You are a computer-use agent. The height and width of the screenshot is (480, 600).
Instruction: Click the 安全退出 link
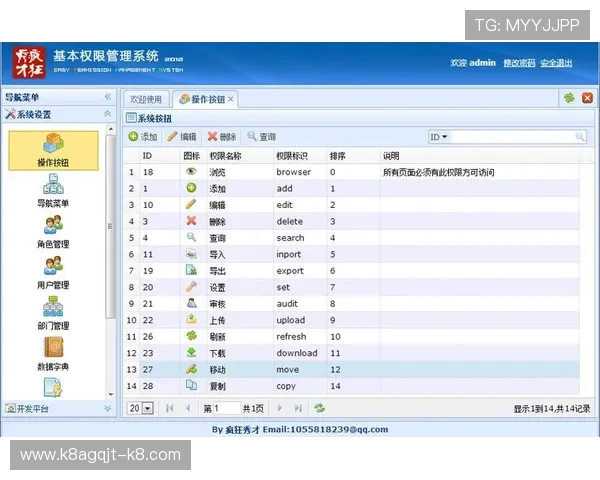556,63
